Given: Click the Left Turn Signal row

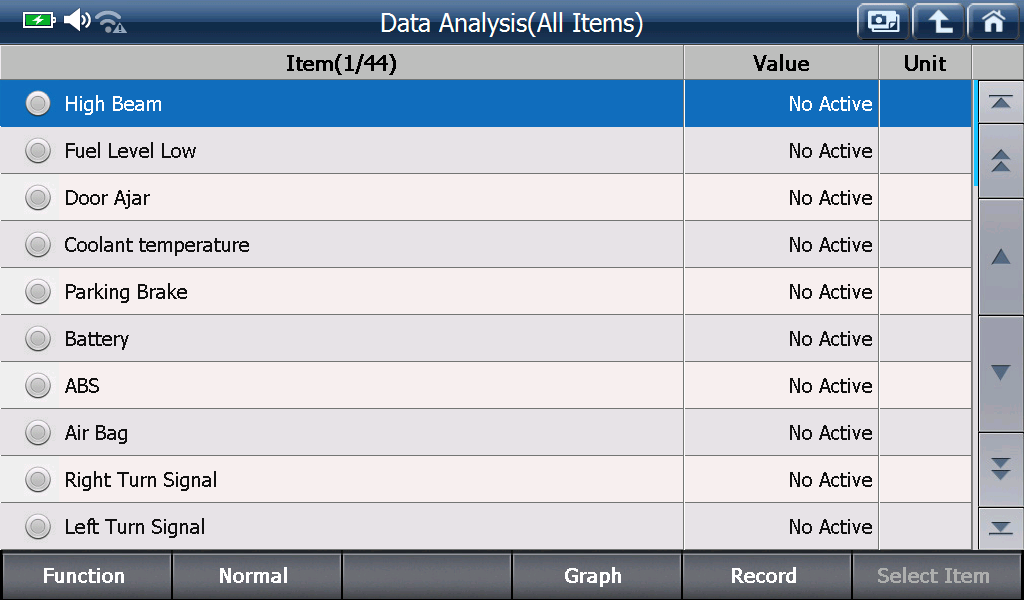Looking at the screenshot, I should (486, 526).
